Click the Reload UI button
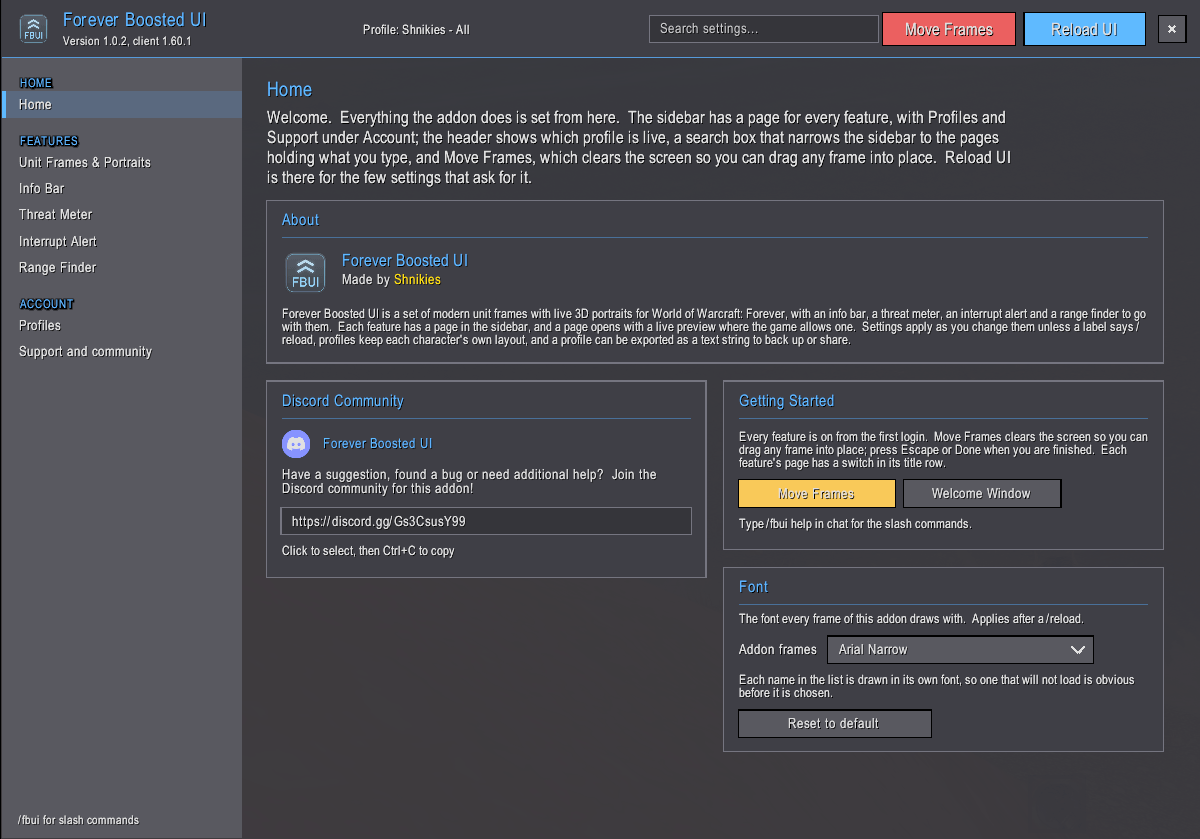 coord(1084,29)
